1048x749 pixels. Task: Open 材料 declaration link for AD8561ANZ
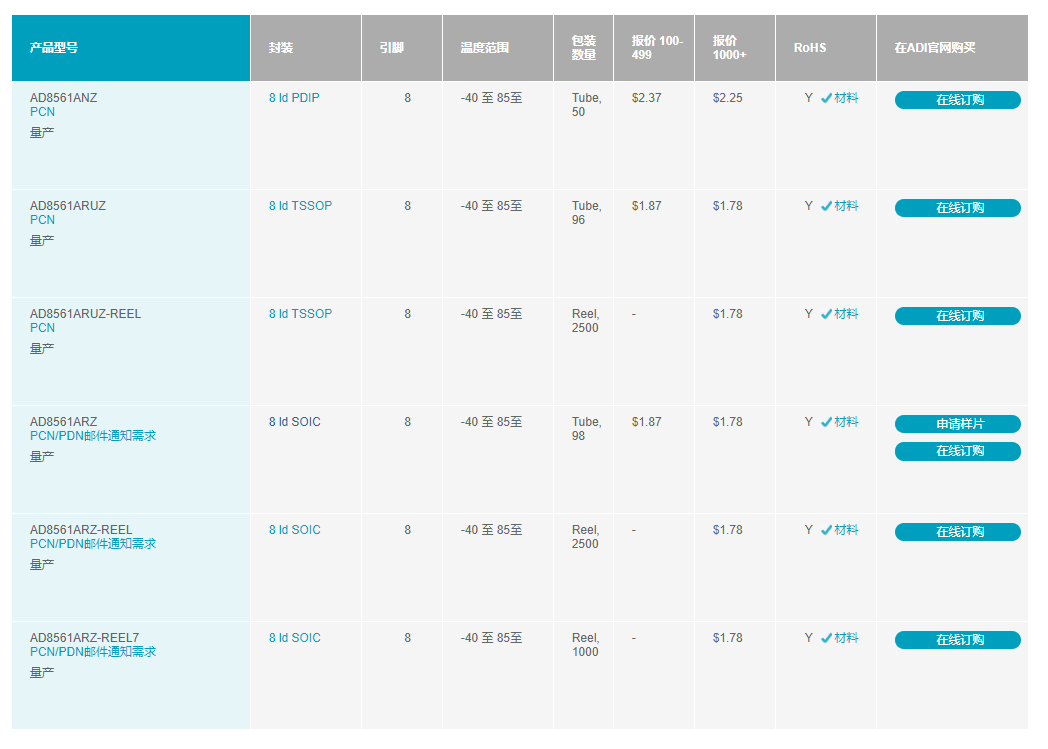846,98
